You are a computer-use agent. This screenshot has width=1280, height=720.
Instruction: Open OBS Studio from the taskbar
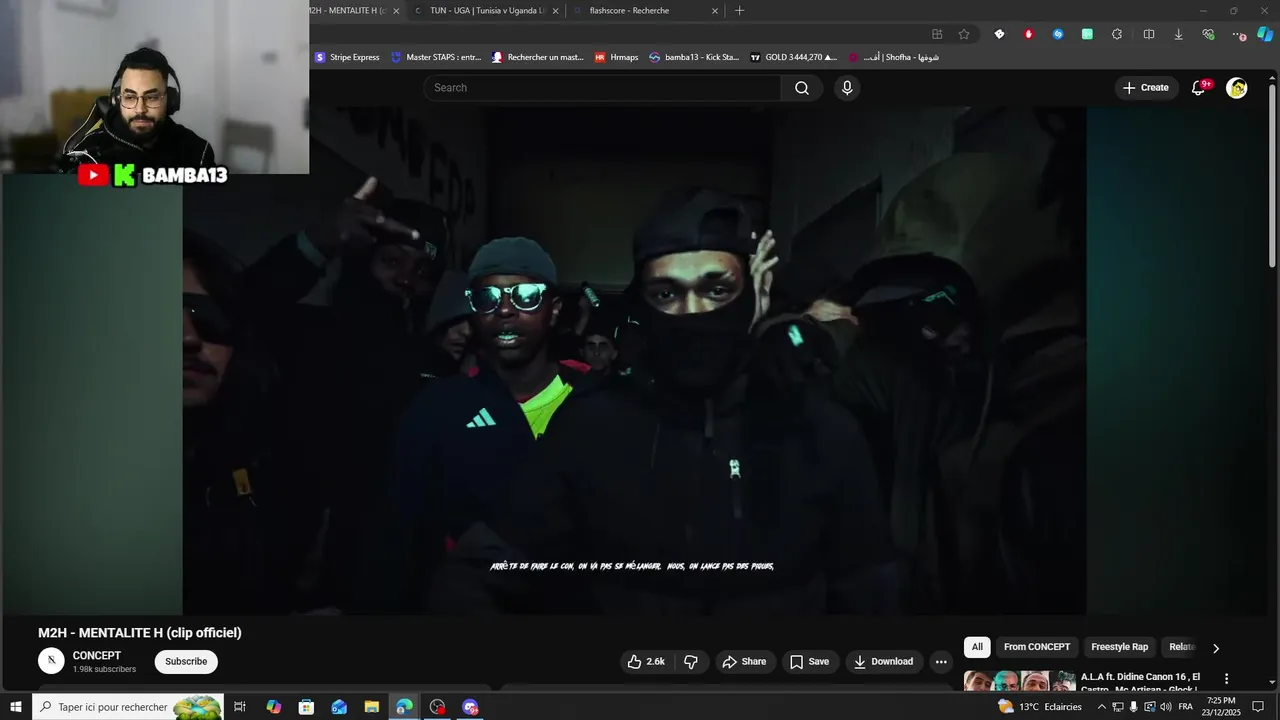pos(437,707)
